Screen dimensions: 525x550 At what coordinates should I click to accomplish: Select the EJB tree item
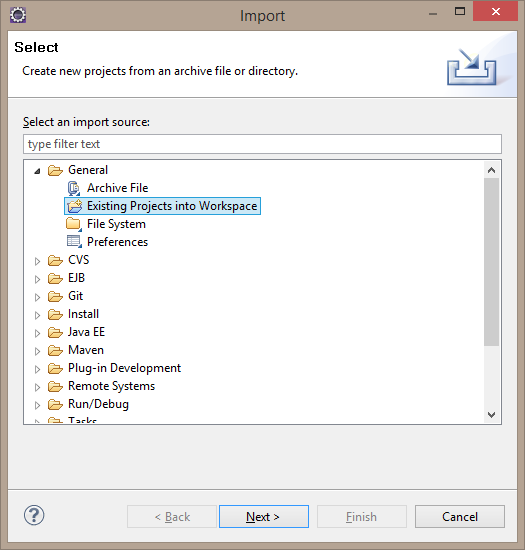[x=76, y=278]
